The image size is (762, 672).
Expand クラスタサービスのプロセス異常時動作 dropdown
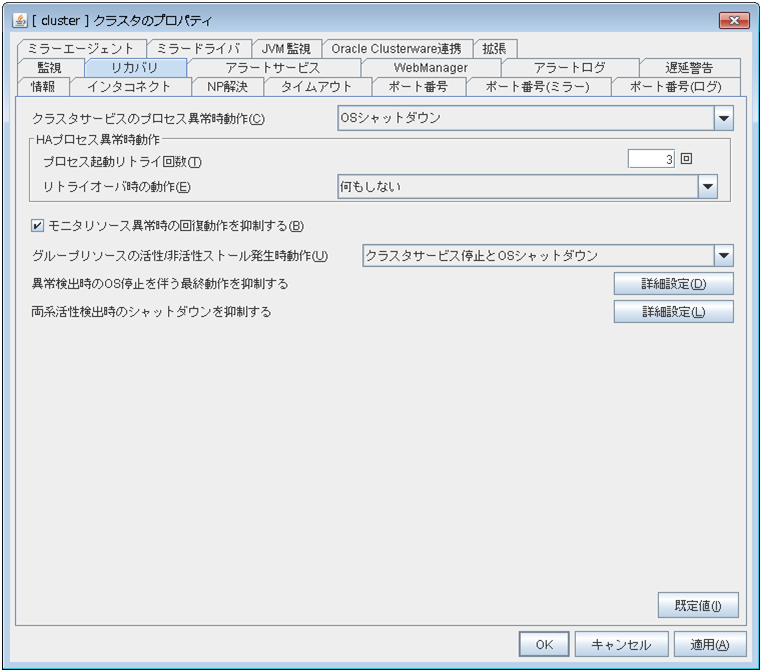coord(724,119)
